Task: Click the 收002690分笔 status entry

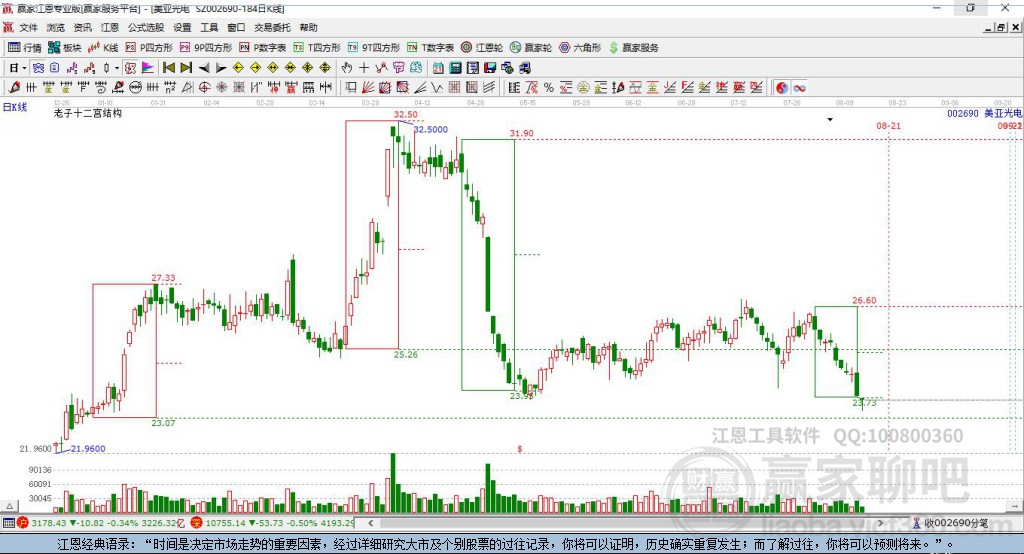Action: point(950,523)
